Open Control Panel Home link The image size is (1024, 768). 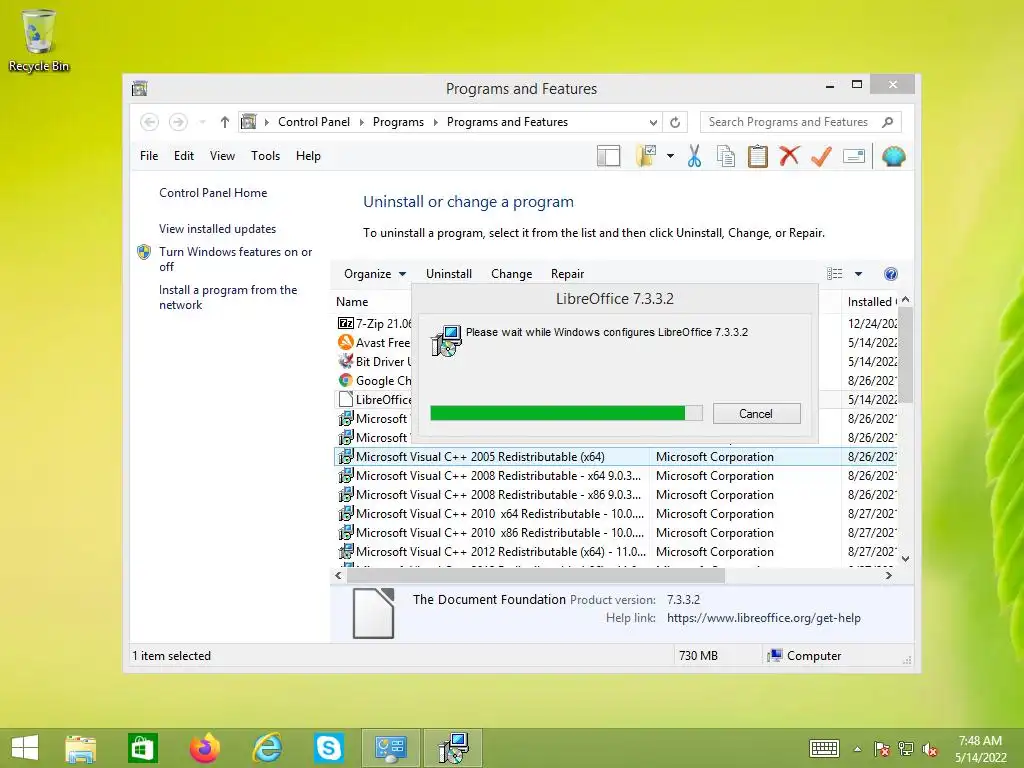[213, 193]
